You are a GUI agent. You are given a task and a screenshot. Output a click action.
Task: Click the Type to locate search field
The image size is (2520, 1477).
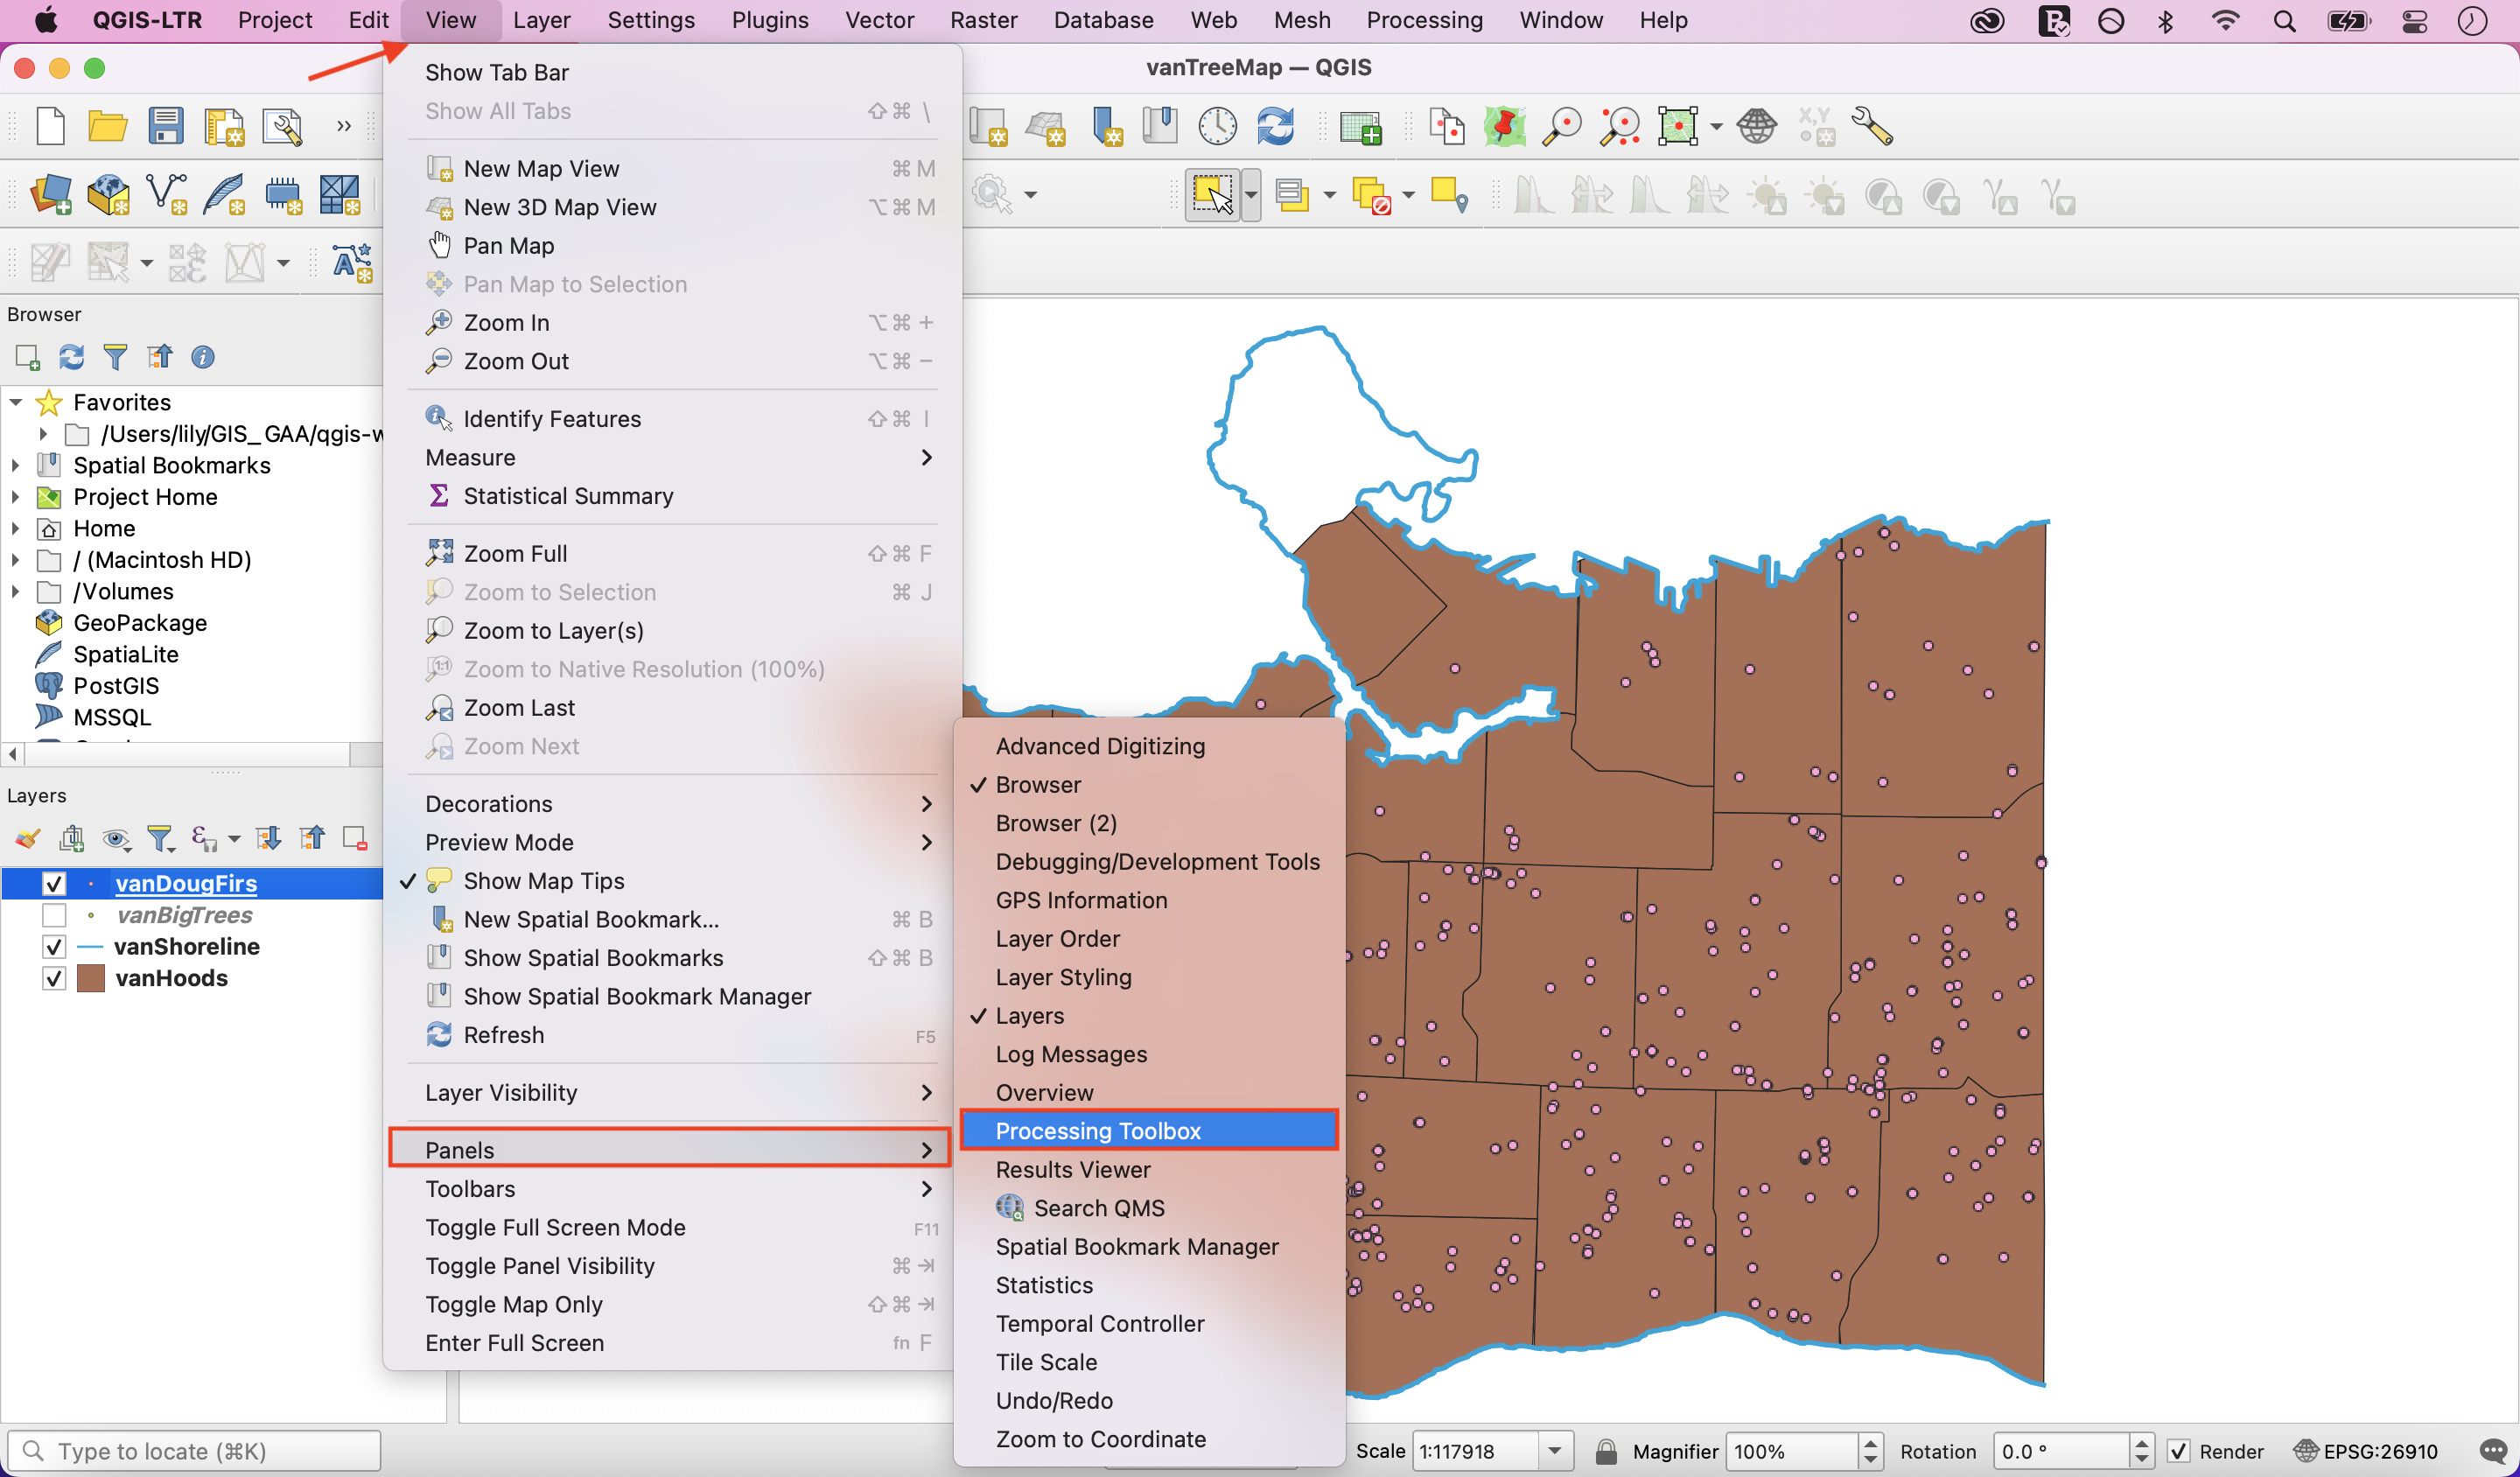pyautogui.click(x=195, y=1451)
